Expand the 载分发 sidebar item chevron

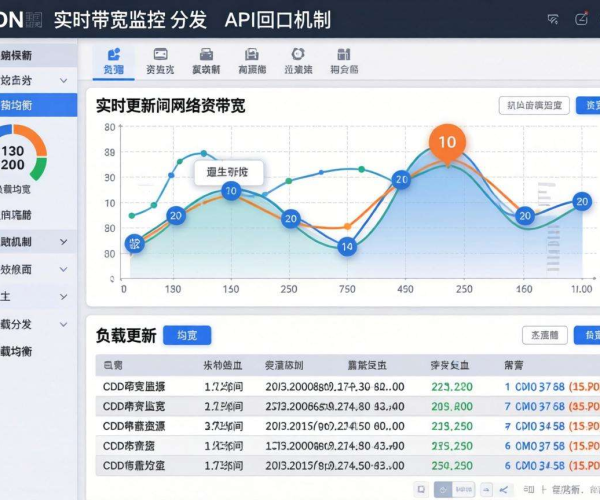point(64,324)
